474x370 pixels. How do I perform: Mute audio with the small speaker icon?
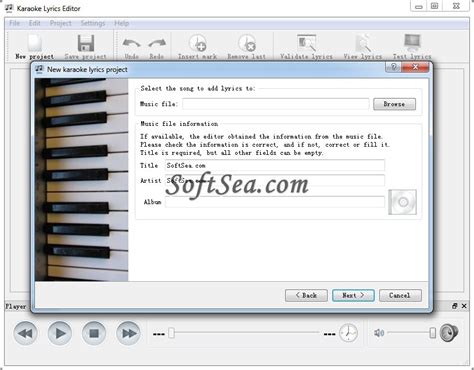click(379, 333)
